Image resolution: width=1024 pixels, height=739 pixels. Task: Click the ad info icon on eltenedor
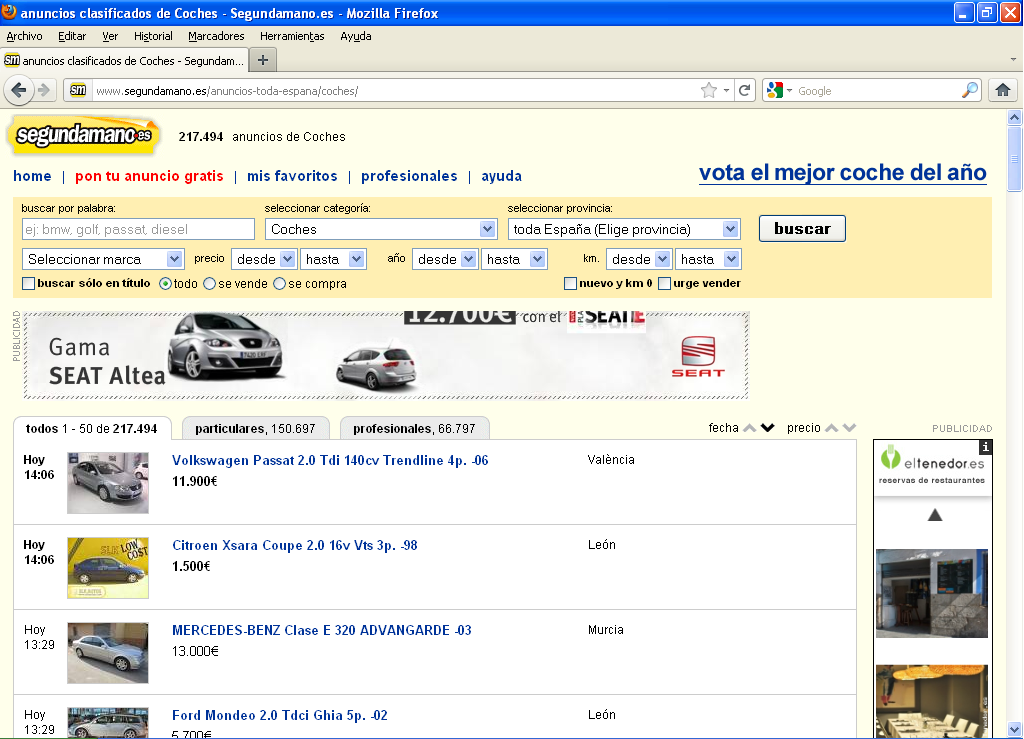tap(985, 447)
